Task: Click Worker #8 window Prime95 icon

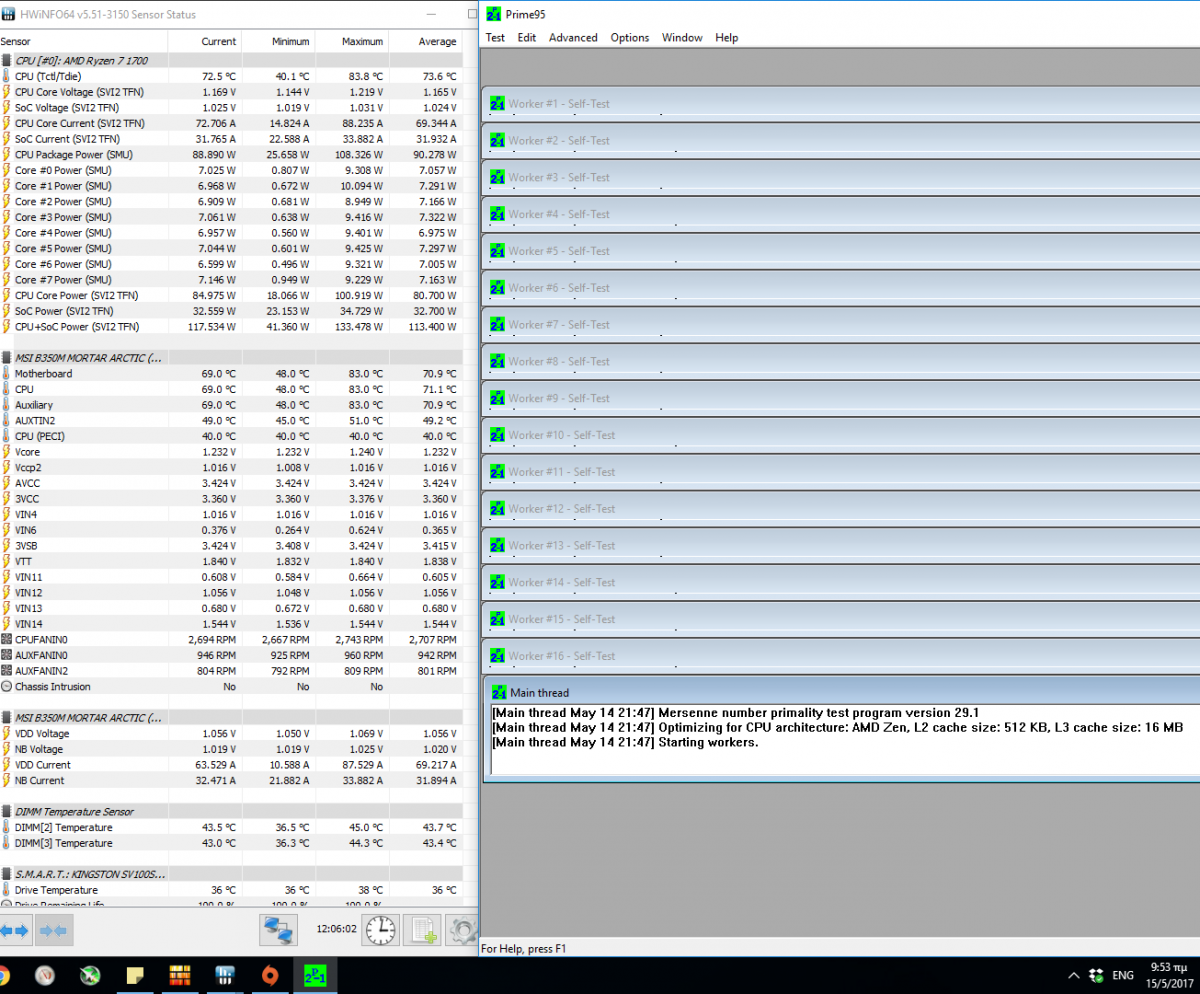Action: [497, 361]
